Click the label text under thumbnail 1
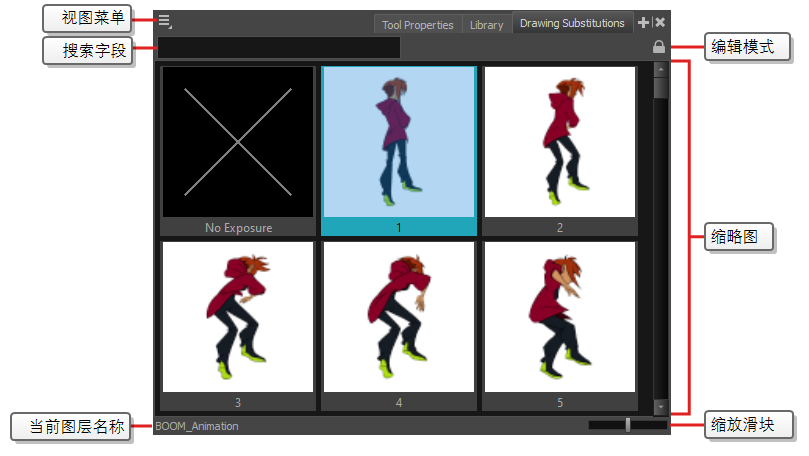This screenshot has height=456, width=809. (398, 228)
